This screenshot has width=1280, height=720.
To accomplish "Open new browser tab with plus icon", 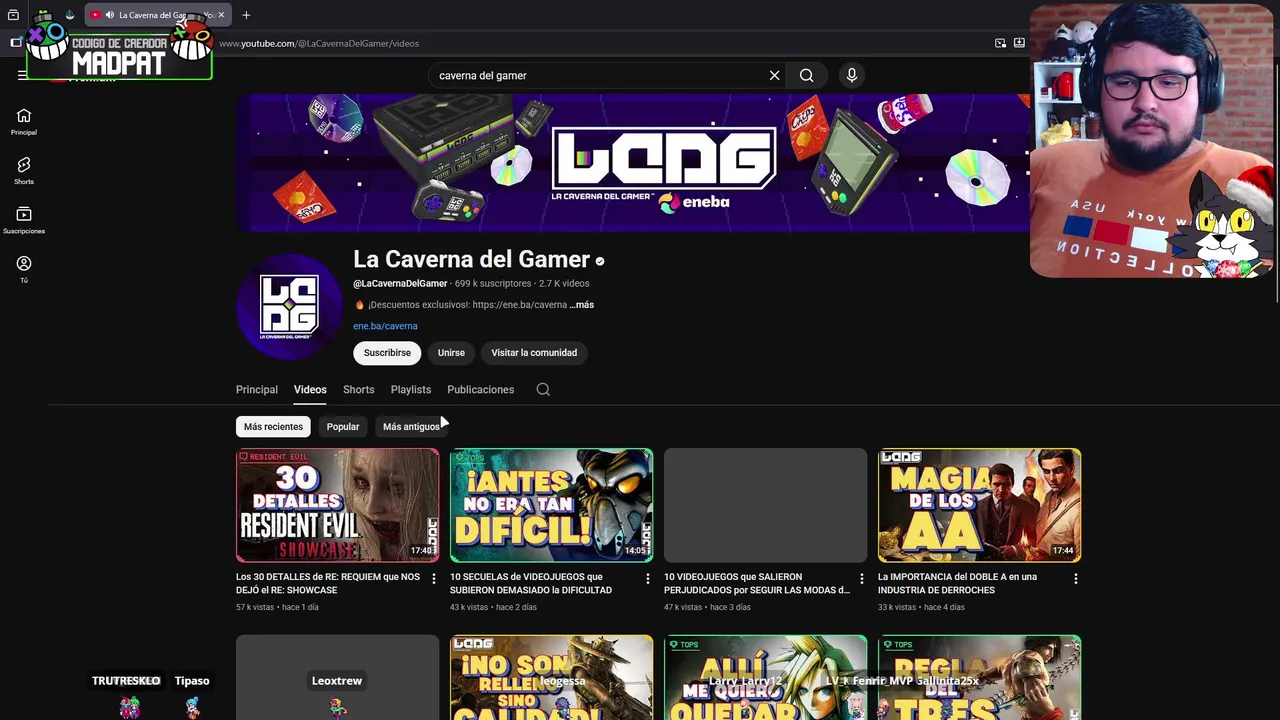I will coord(246,15).
